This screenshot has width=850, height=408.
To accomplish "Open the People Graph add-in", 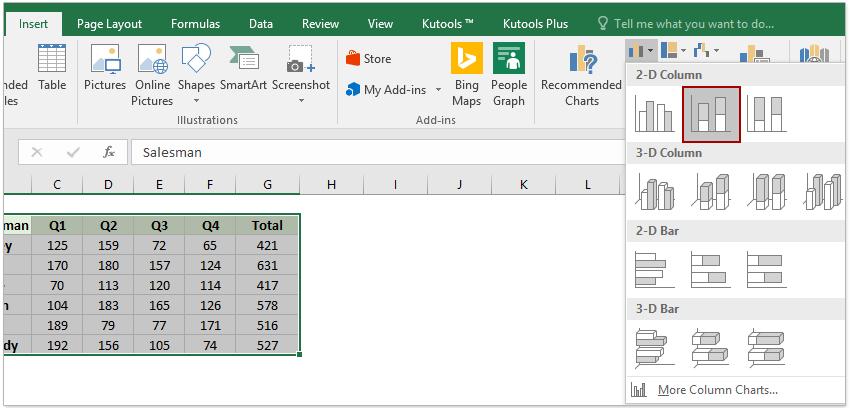I will click(x=509, y=74).
